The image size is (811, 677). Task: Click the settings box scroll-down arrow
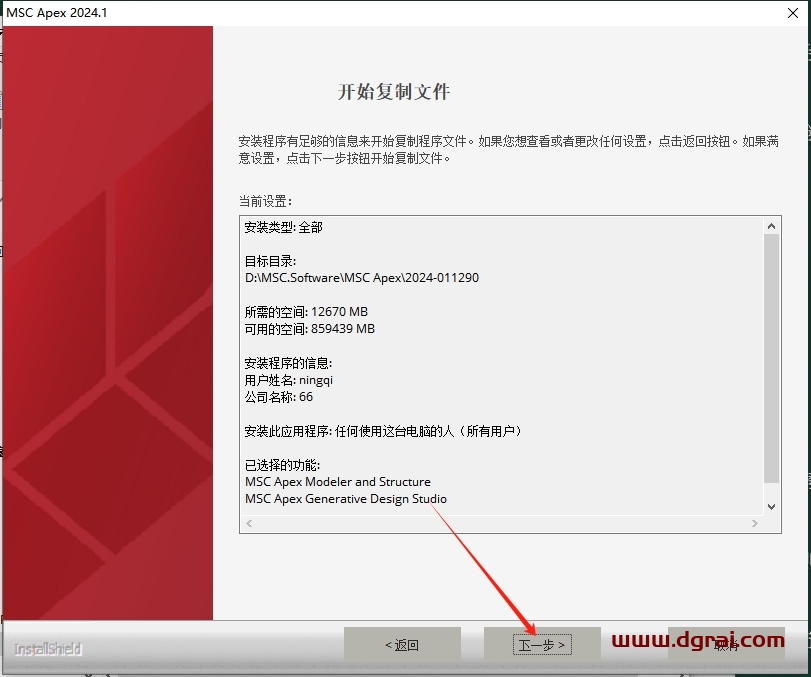pyautogui.click(x=771, y=507)
